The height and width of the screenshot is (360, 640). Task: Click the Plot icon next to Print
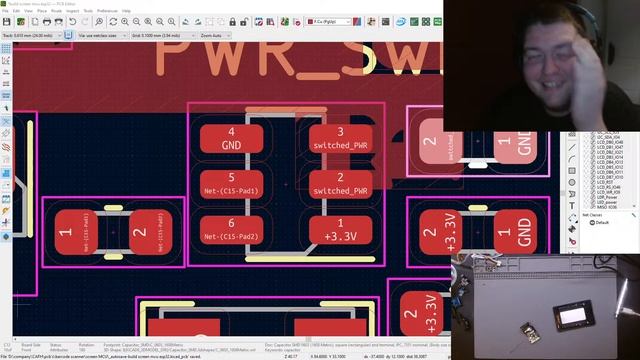tap(59, 22)
